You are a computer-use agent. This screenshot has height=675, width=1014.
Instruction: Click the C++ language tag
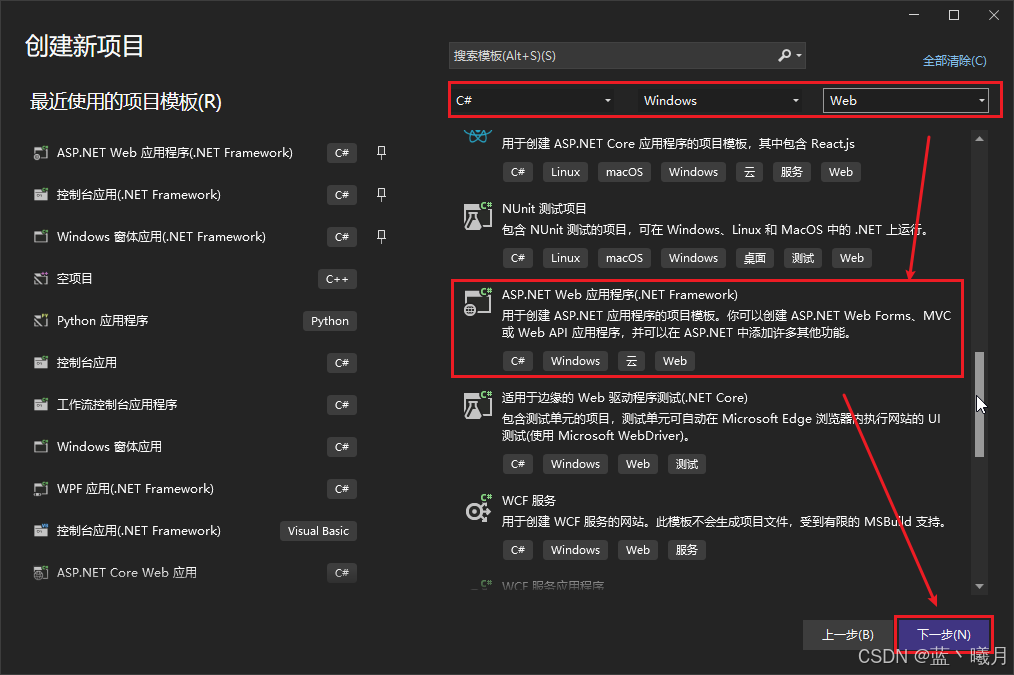pyautogui.click(x=337, y=279)
